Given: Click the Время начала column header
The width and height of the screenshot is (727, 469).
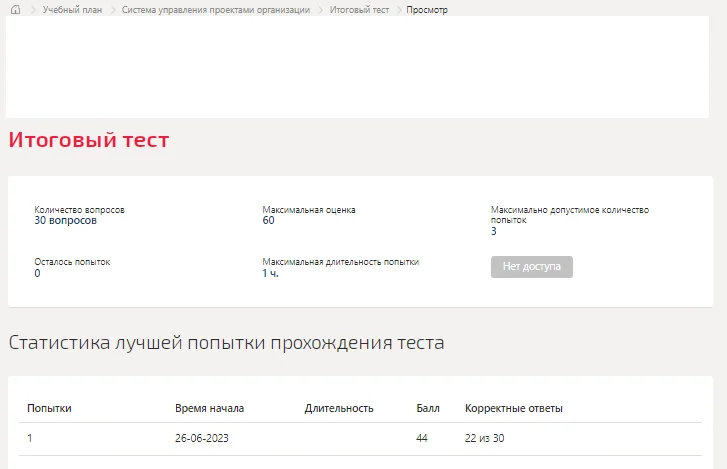Looking at the screenshot, I should 210,408.
